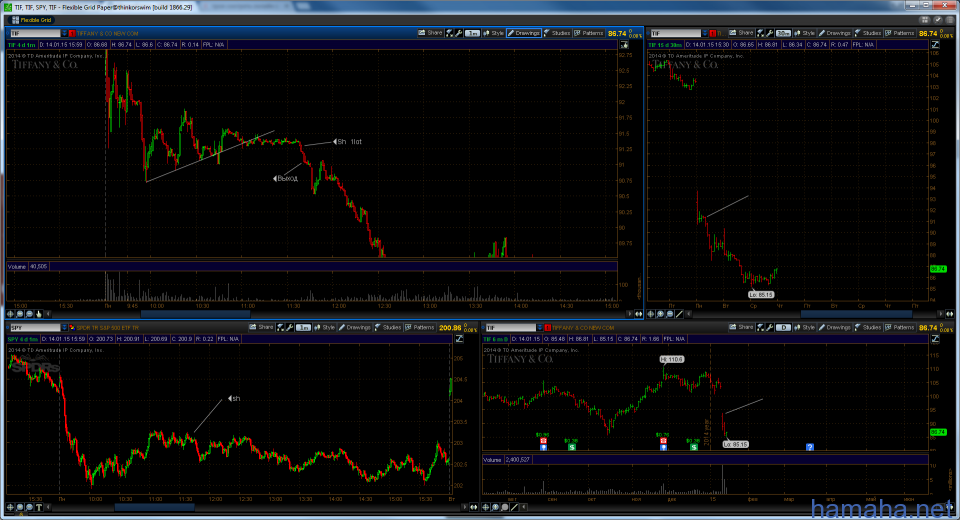The image size is (960, 520).
Task: Click Share in the top-right TIF 30m chart
Action: pos(741,33)
